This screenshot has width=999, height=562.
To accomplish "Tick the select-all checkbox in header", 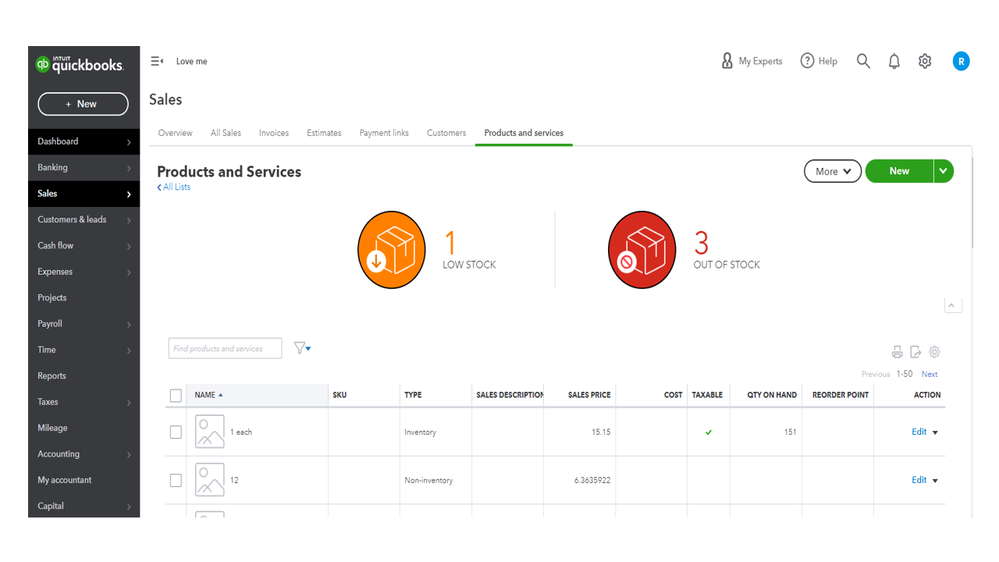I will click(x=176, y=395).
